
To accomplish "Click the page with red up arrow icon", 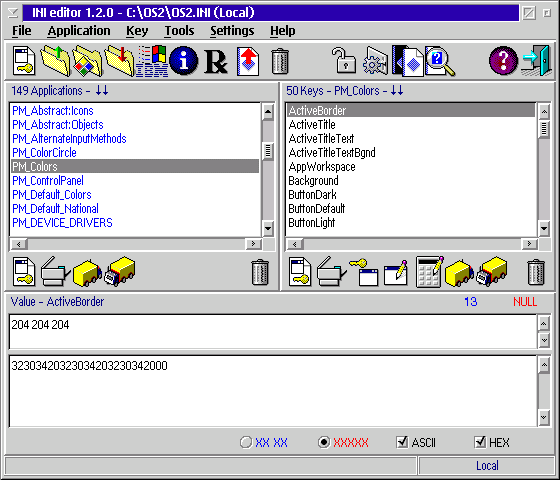I will click(x=248, y=61).
